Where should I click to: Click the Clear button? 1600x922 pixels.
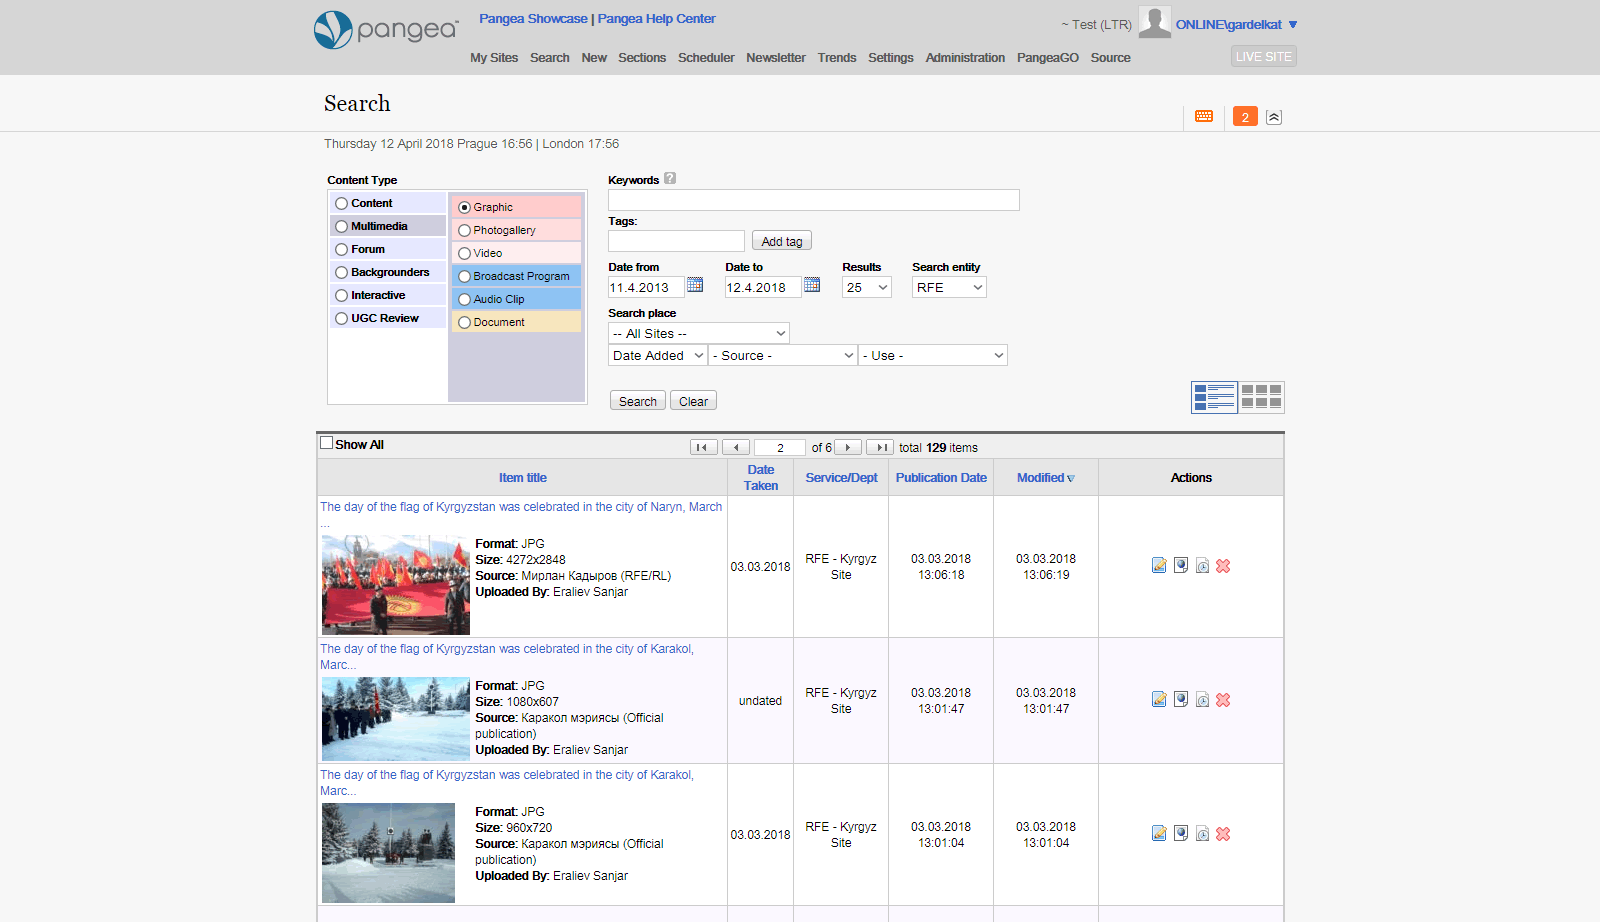click(x=693, y=401)
